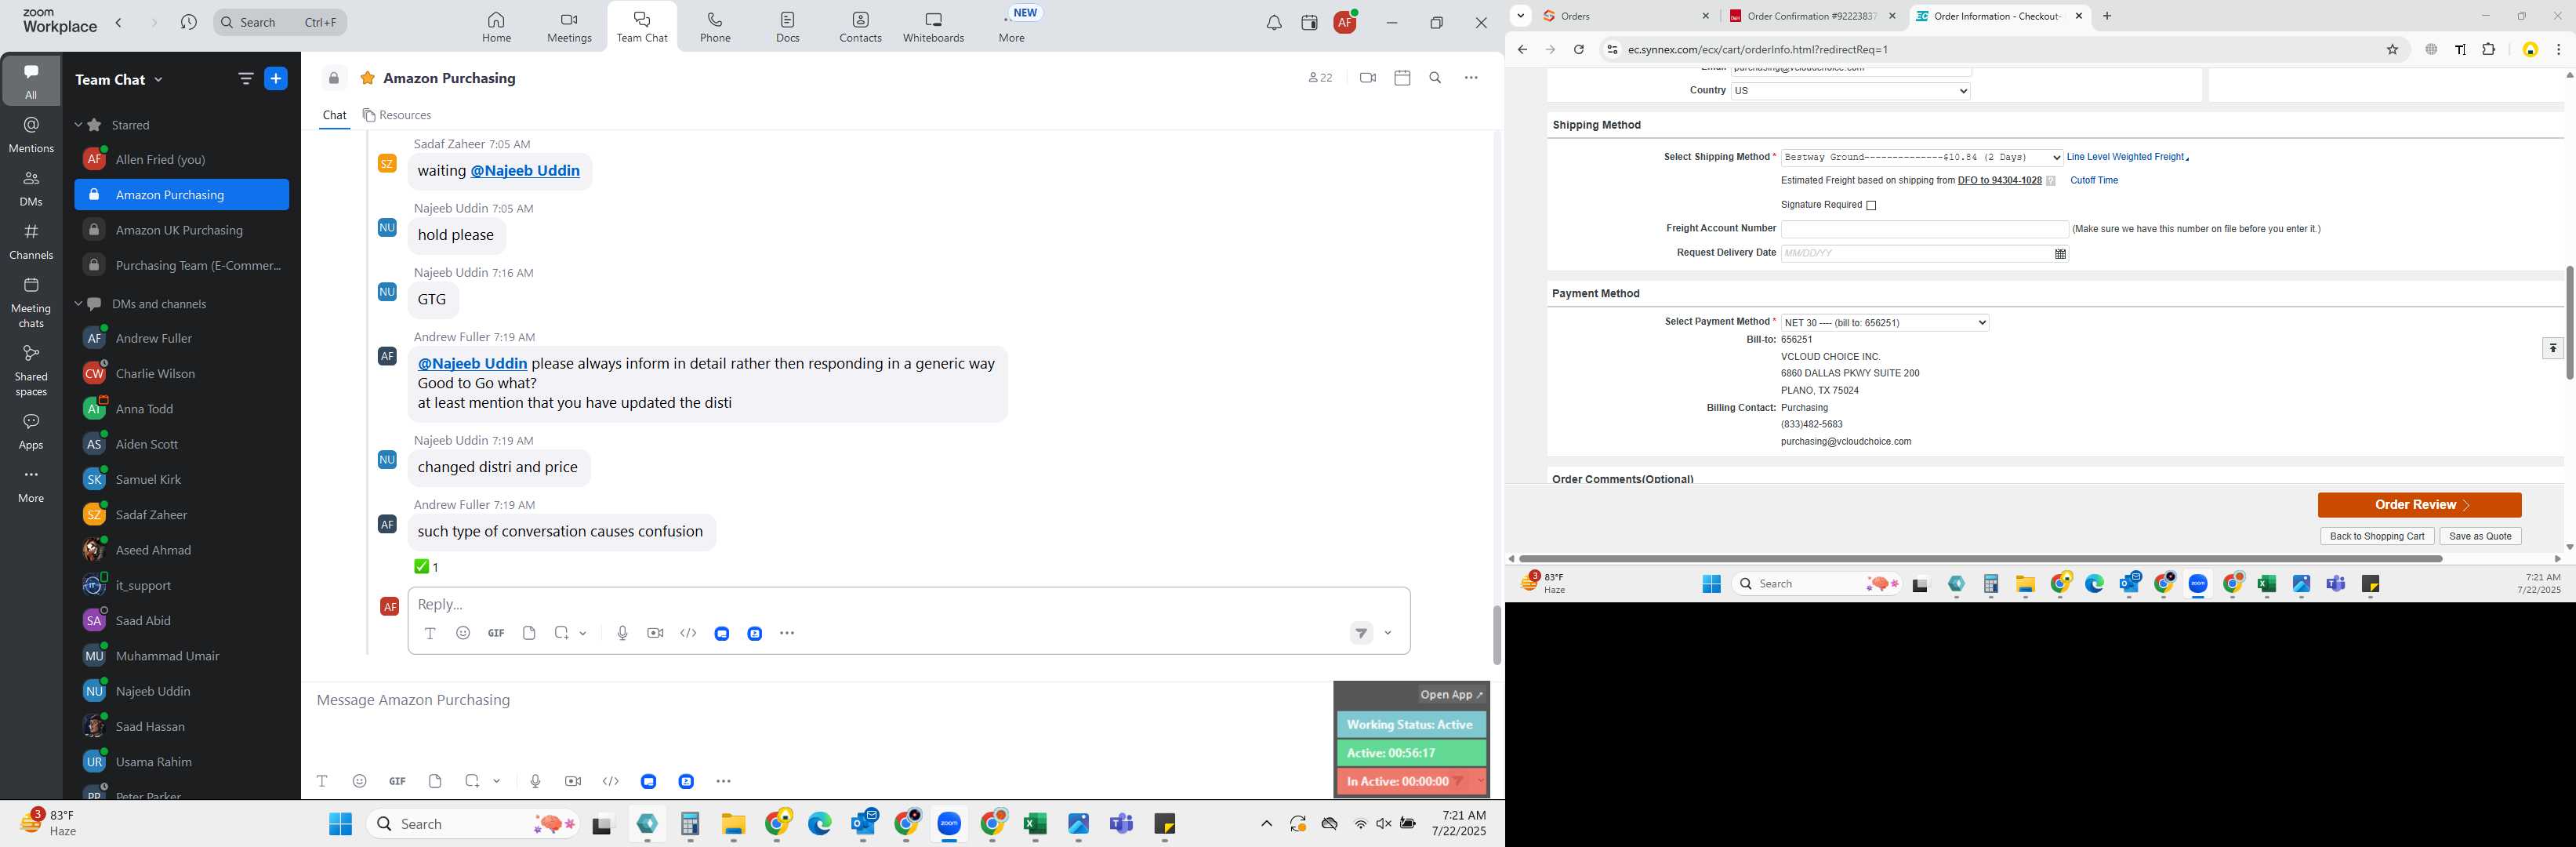Search within the Amazon Purchasing chat

click(1435, 78)
